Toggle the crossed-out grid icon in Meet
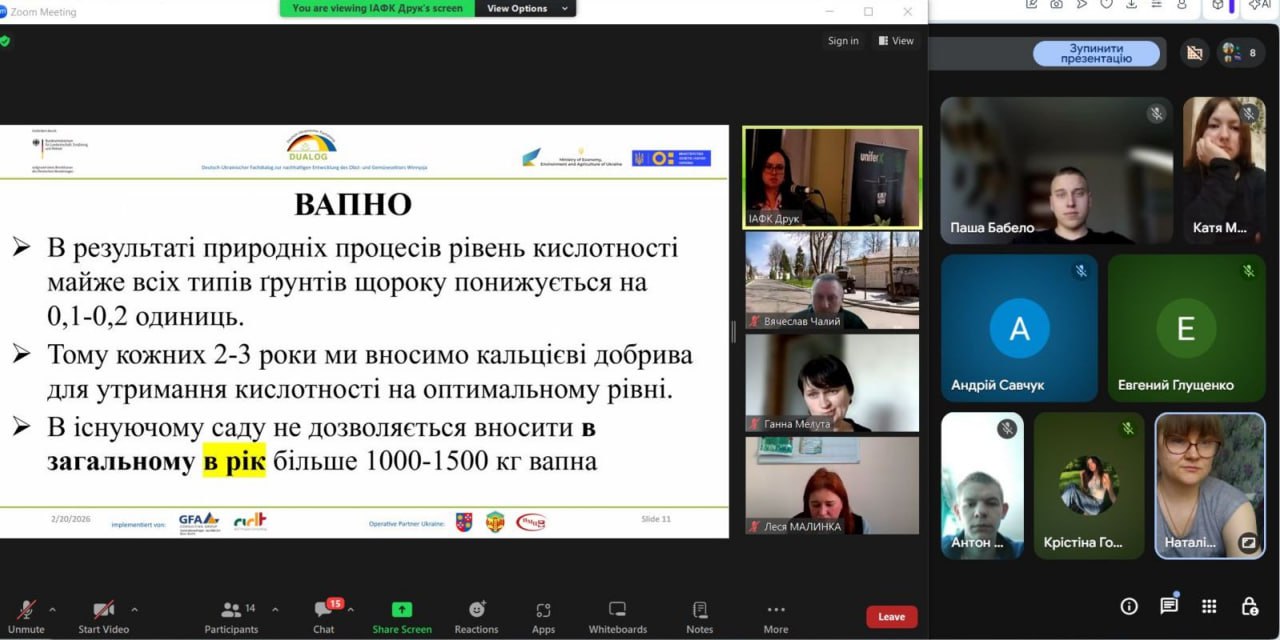Screen dimensions: 1280x640 1194,53
